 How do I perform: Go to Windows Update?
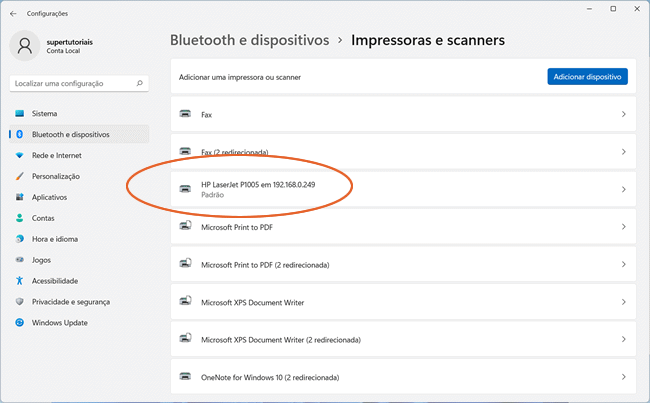click(59, 323)
